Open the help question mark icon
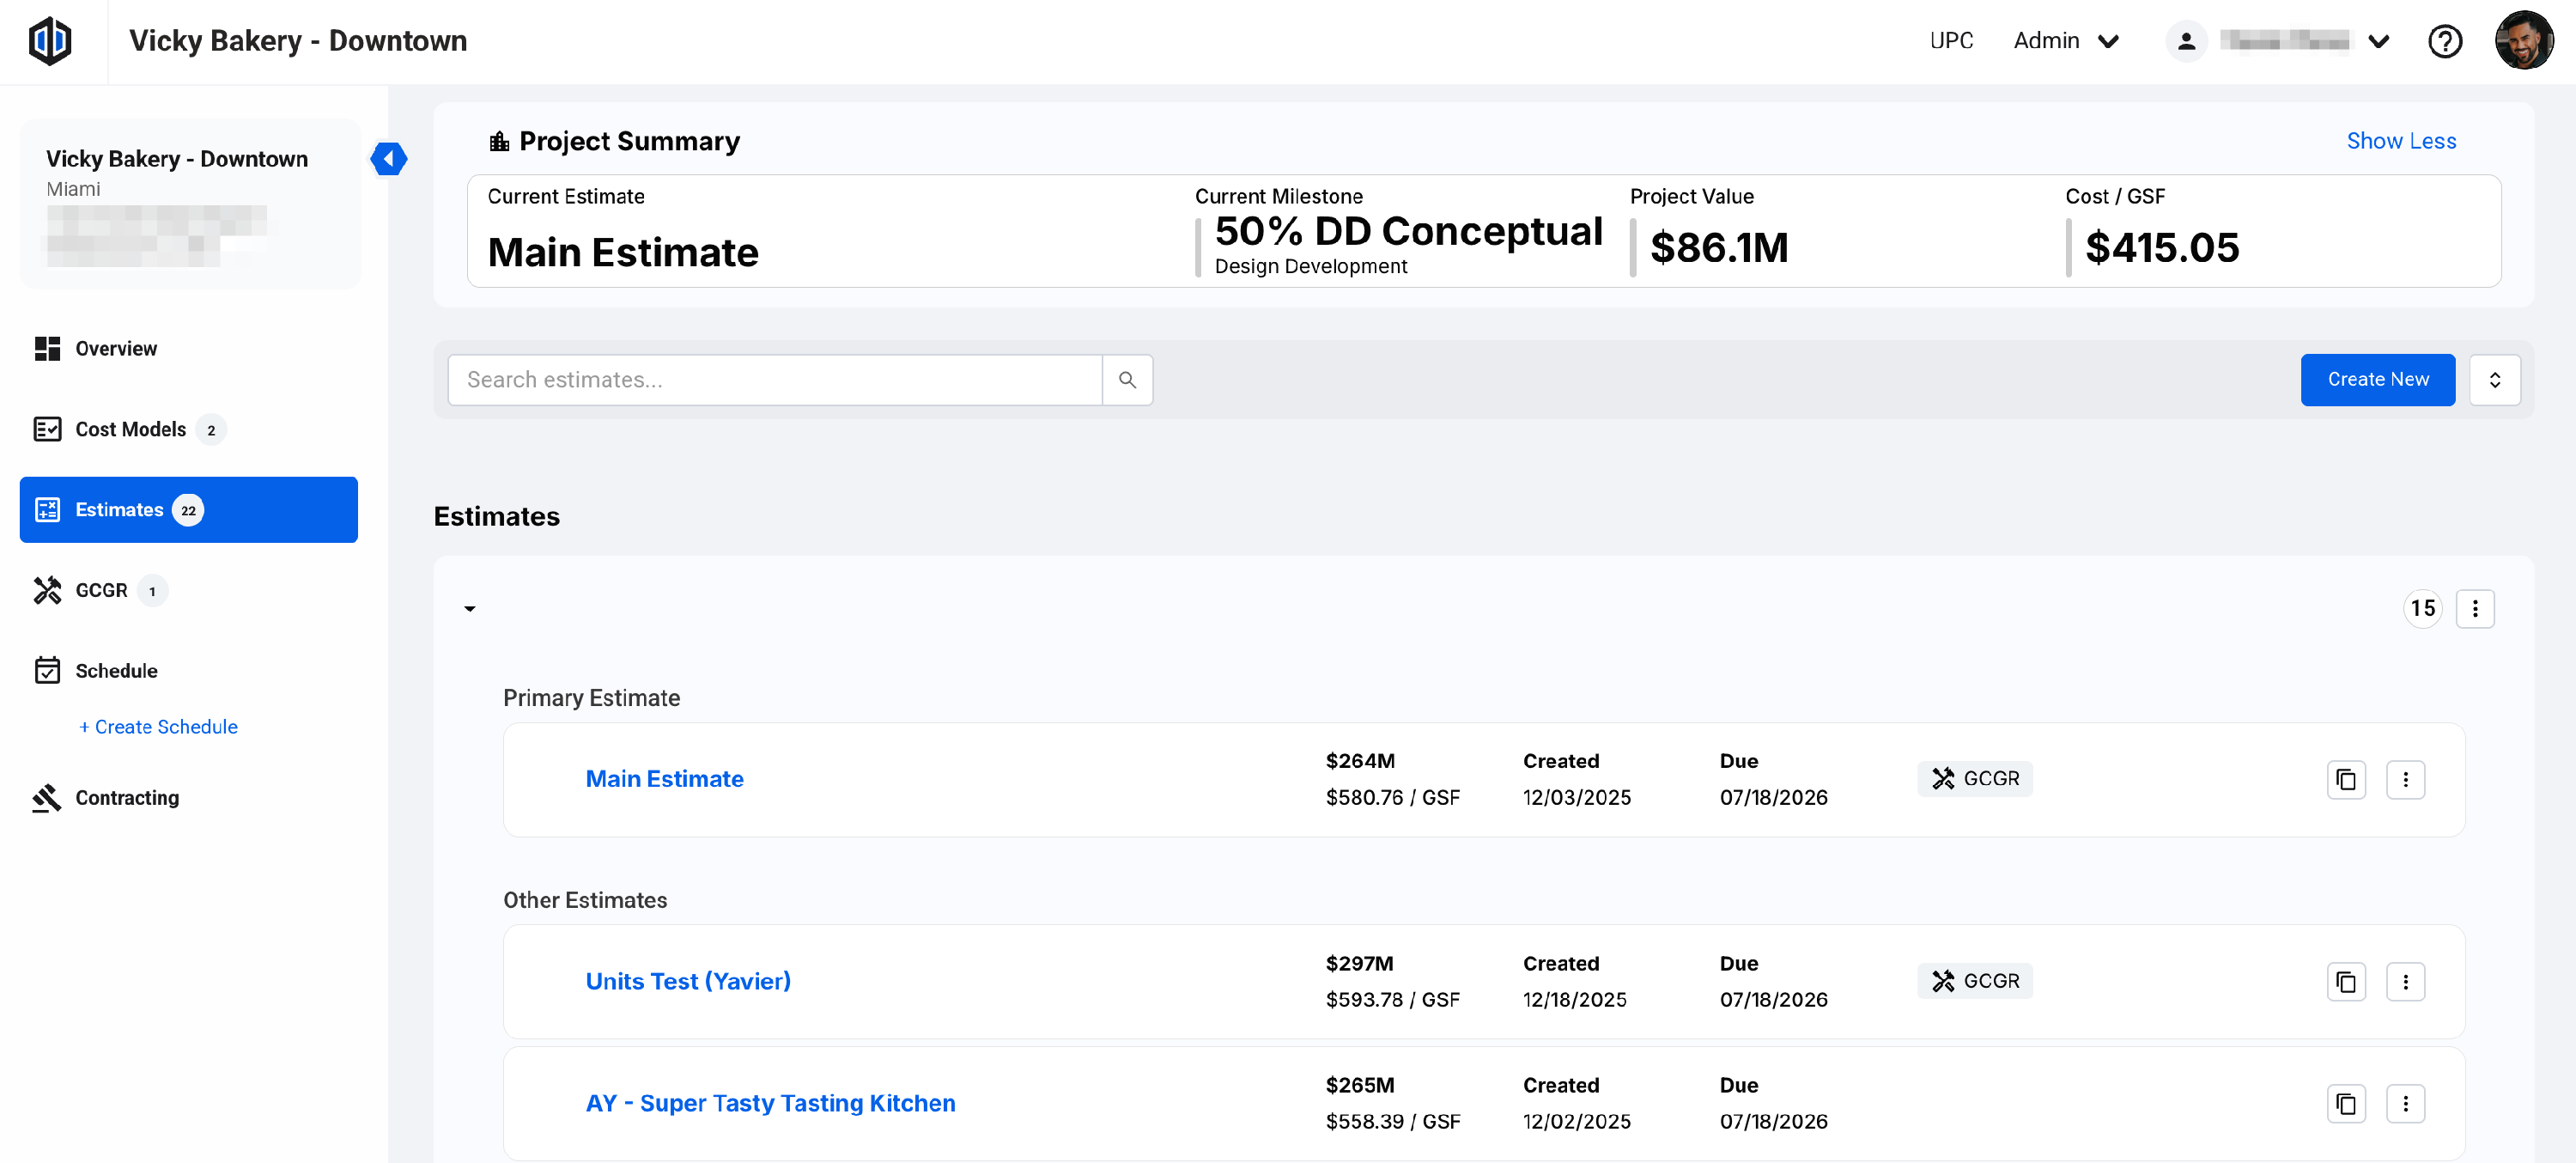 2444,41
